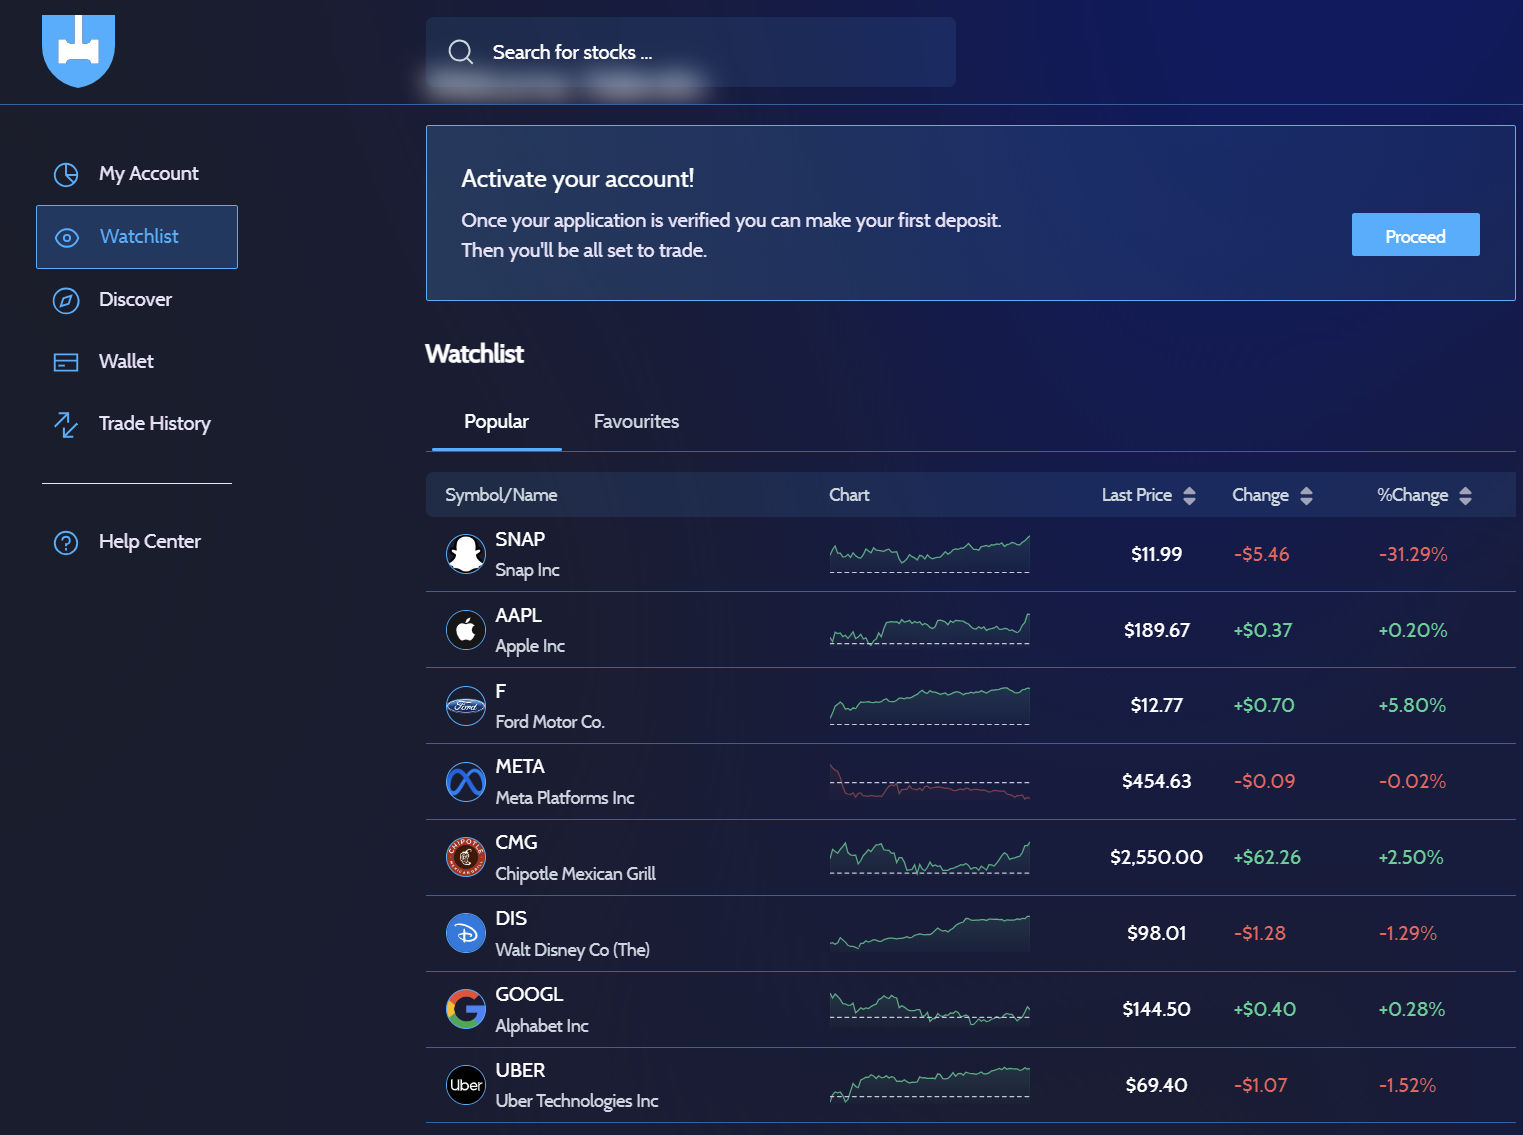Select Uber Technologies Inc name
The image size is (1523, 1135).
click(x=577, y=1101)
